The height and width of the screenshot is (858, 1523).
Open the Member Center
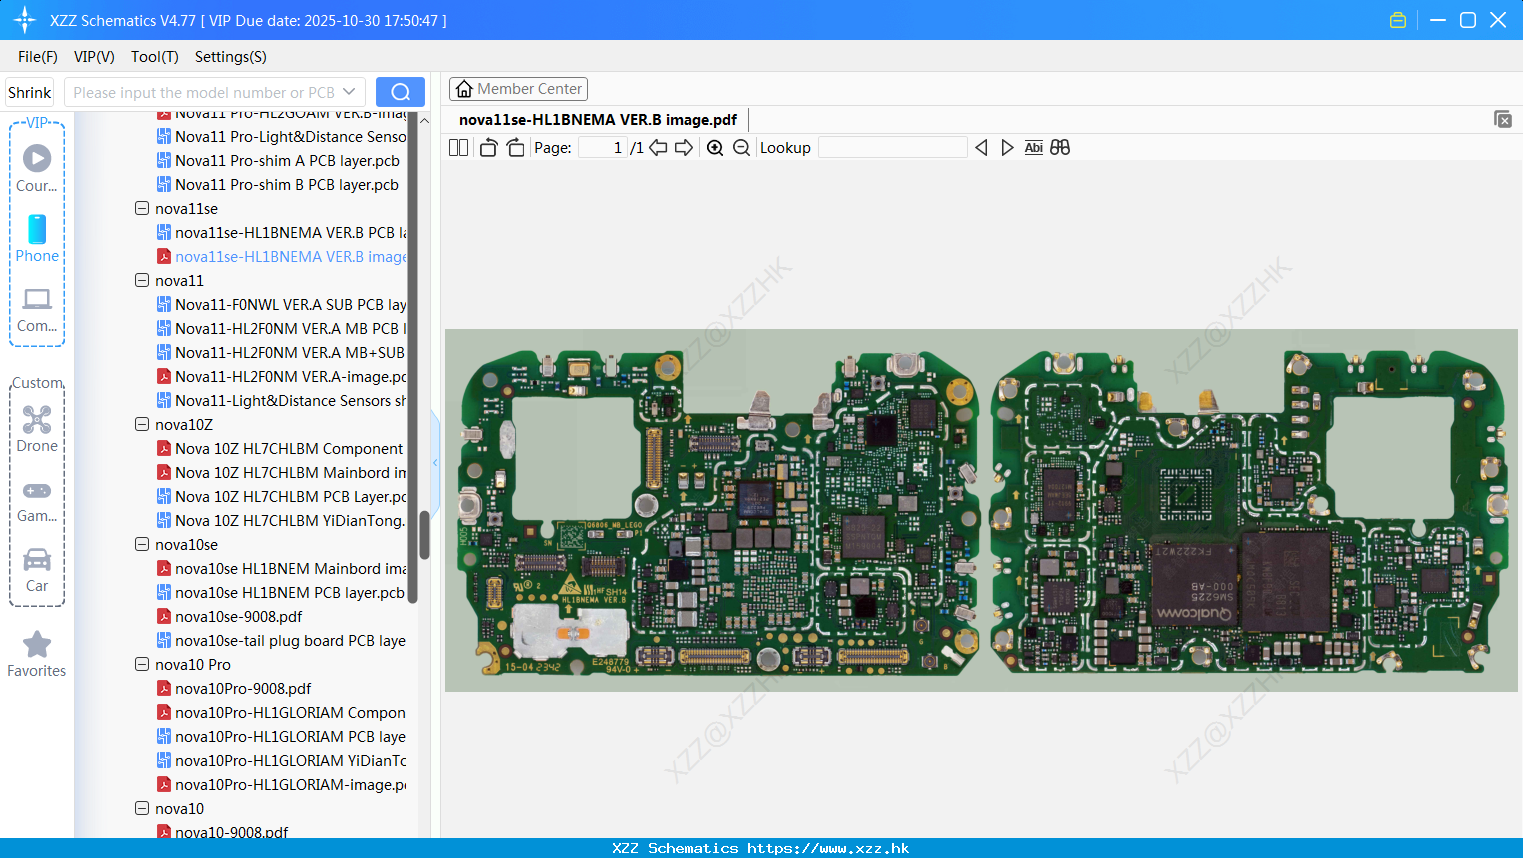518,89
